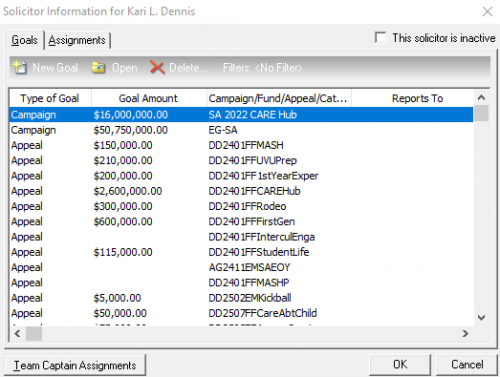This screenshot has width=500, height=377.
Task: Click the horizontal scrollbar thumb
Action: coord(34,333)
